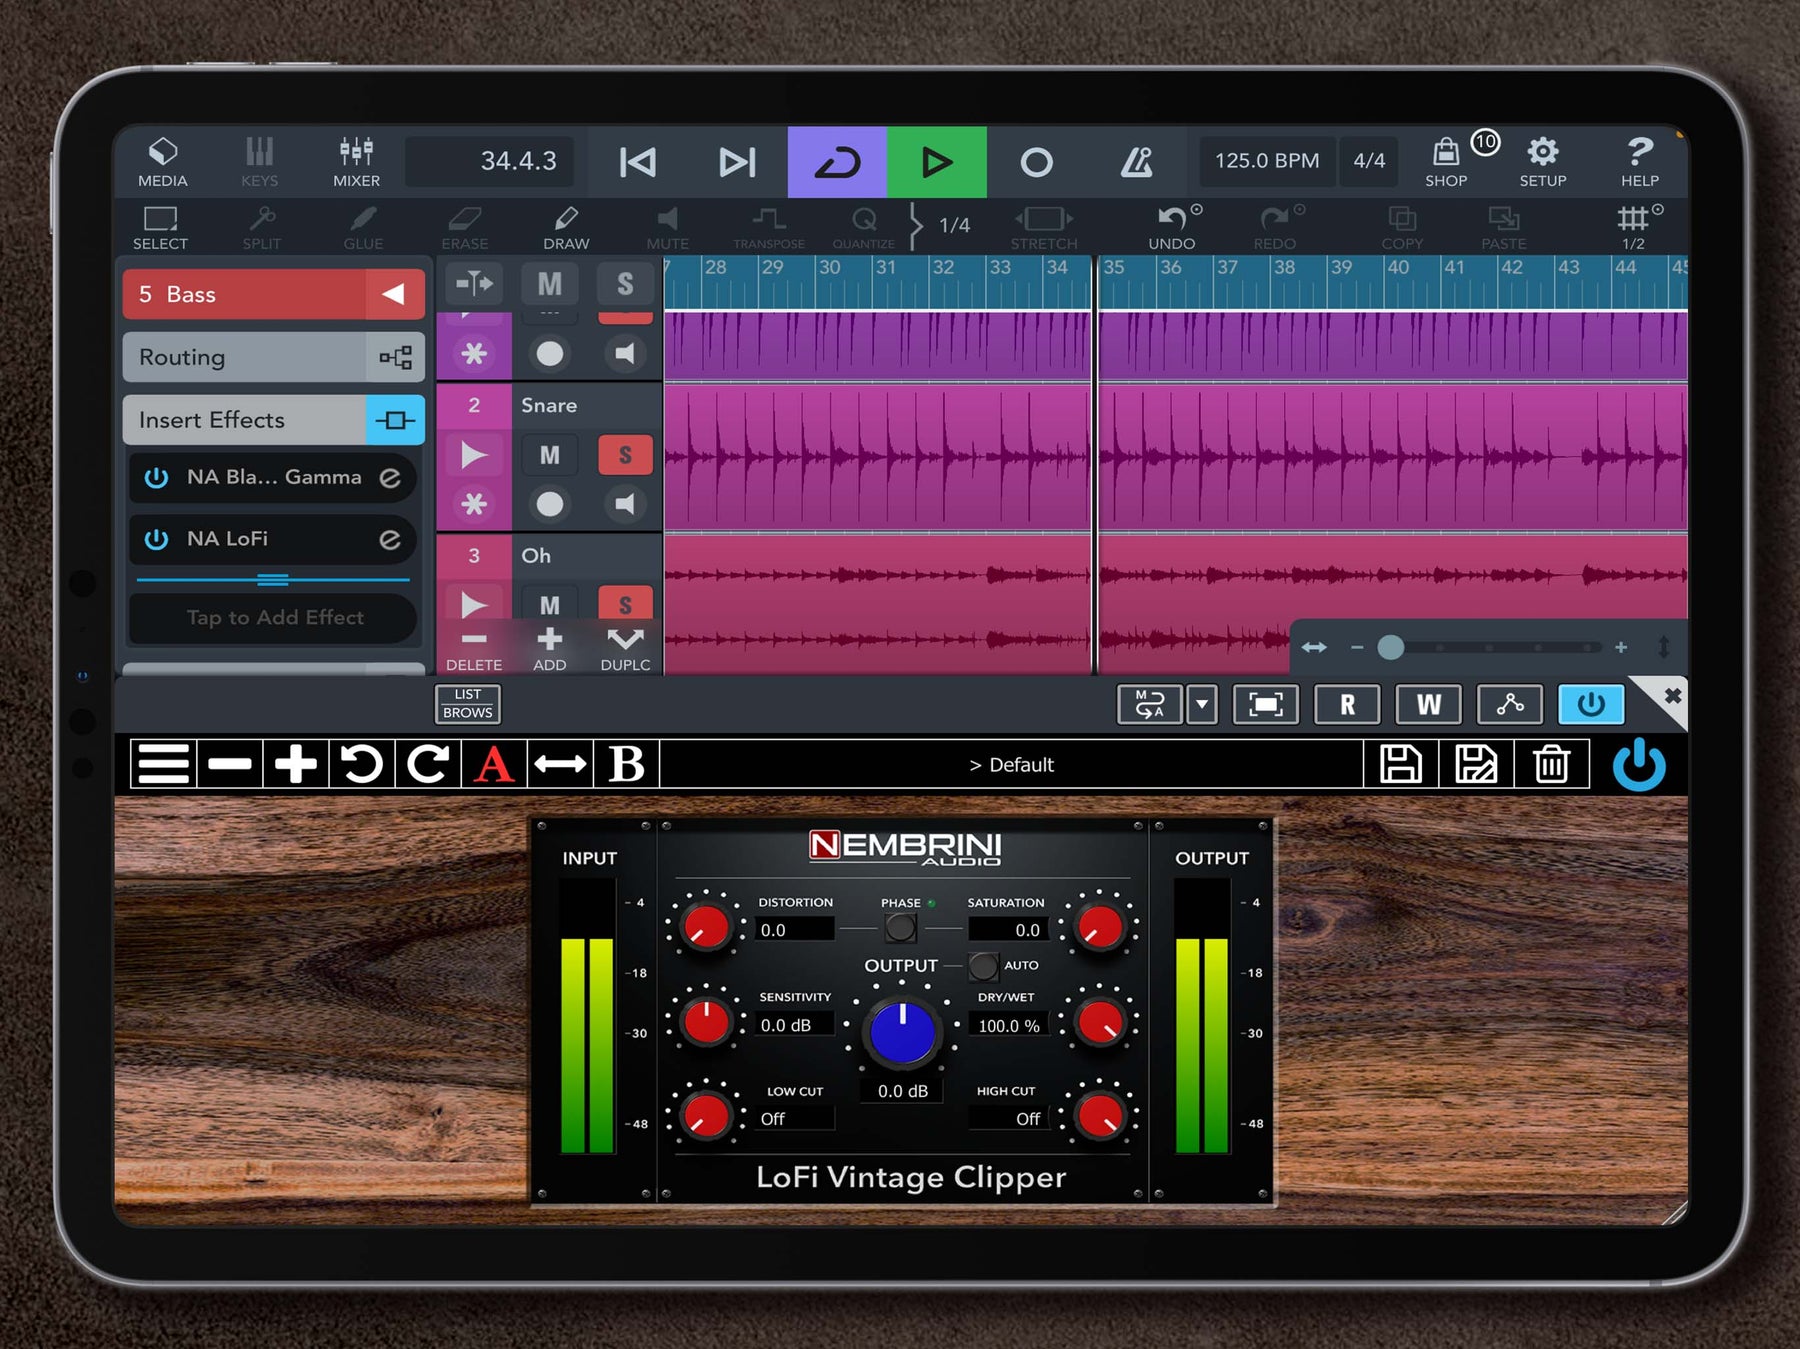Toggle the cycle loop button

click(x=837, y=162)
